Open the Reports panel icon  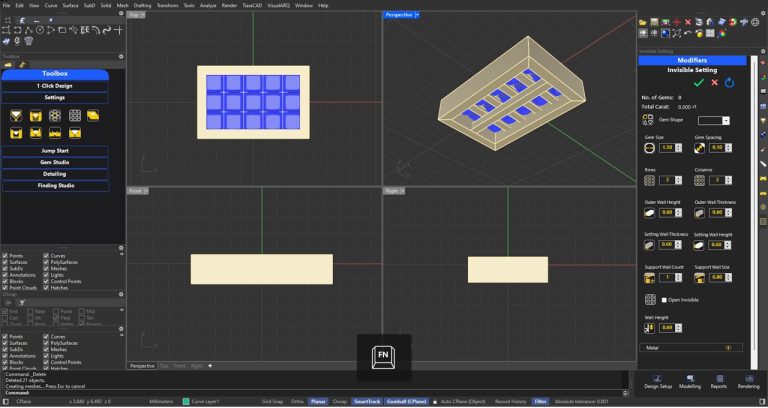pyautogui.click(x=718, y=379)
